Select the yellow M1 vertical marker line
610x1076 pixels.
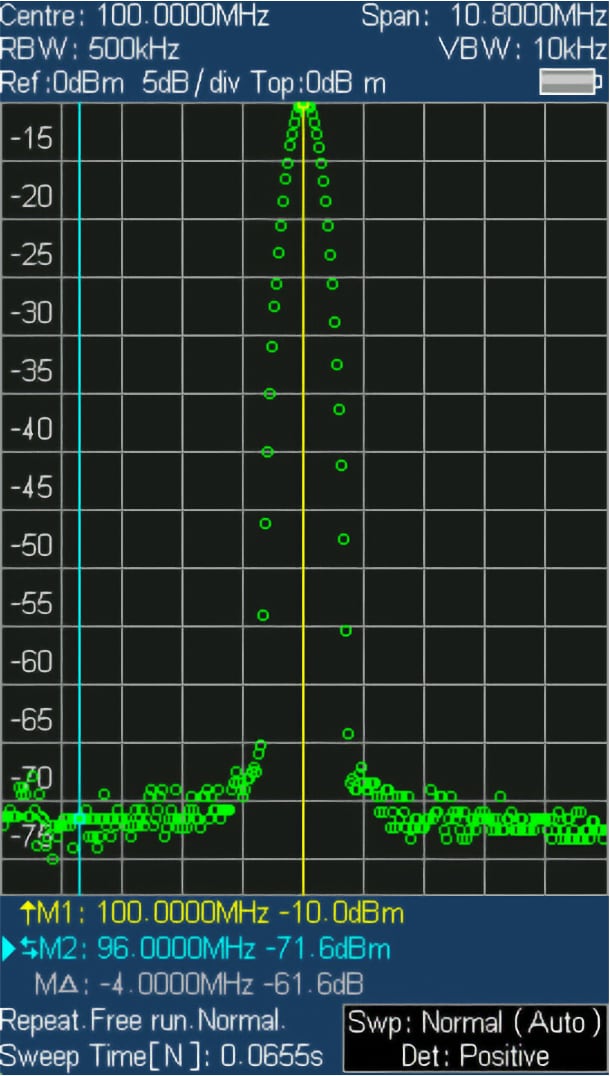pyautogui.click(x=303, y=501)
